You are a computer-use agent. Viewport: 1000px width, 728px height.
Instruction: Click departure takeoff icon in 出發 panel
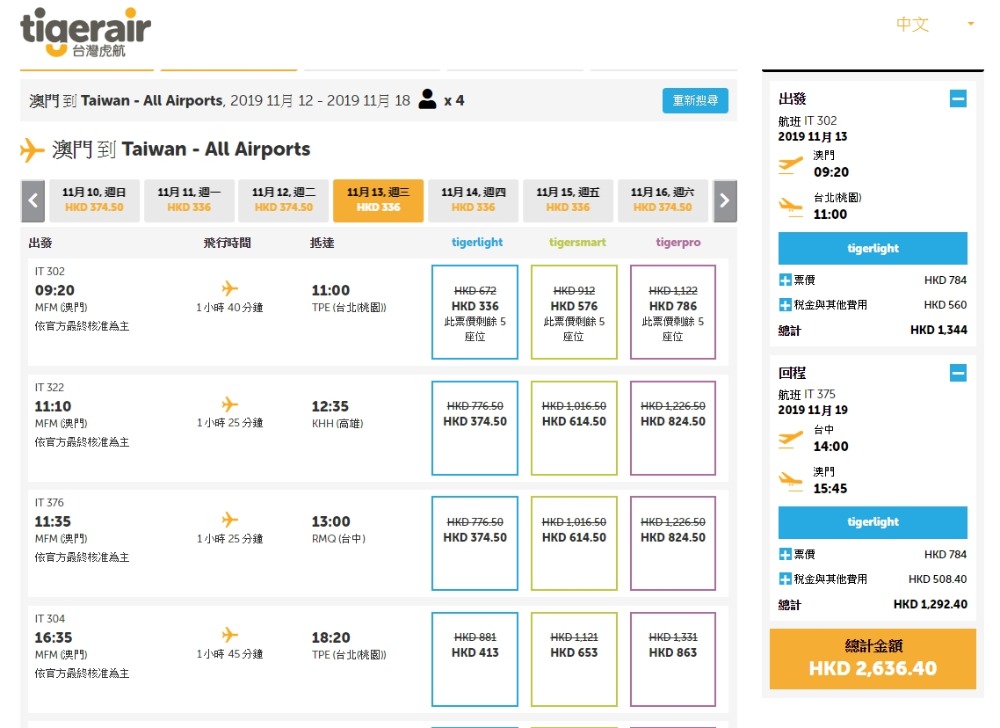(791, 164)
